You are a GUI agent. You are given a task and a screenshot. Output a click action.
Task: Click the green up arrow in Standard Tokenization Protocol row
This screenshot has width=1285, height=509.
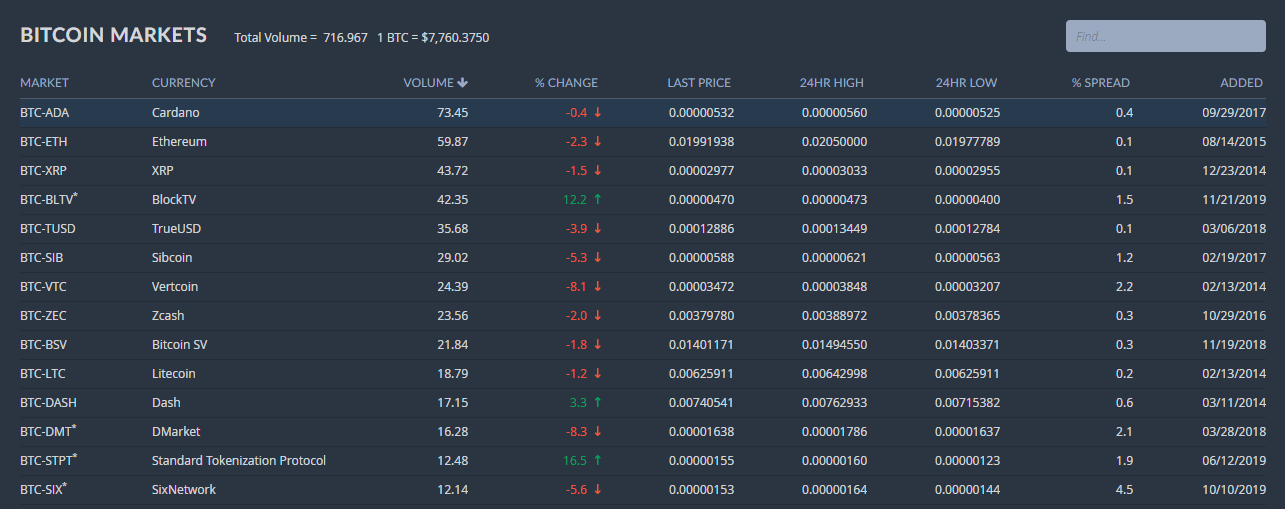coord(598,461)
